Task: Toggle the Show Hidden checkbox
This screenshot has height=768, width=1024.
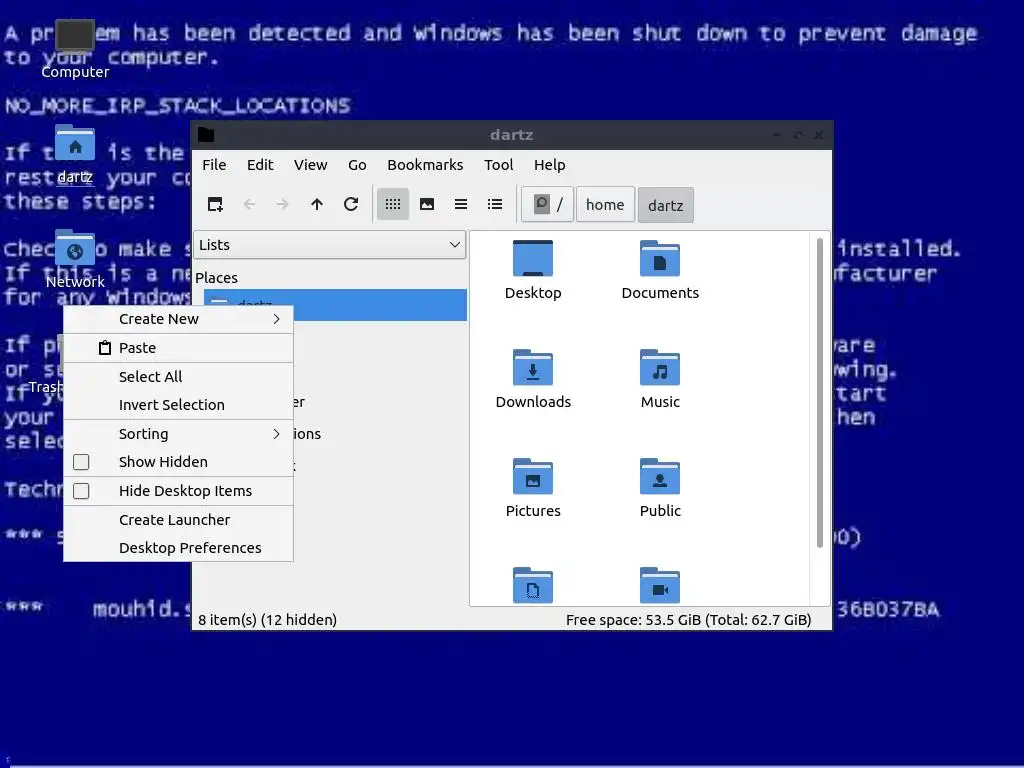Action: pyautogui.click(x=81, y=462)
